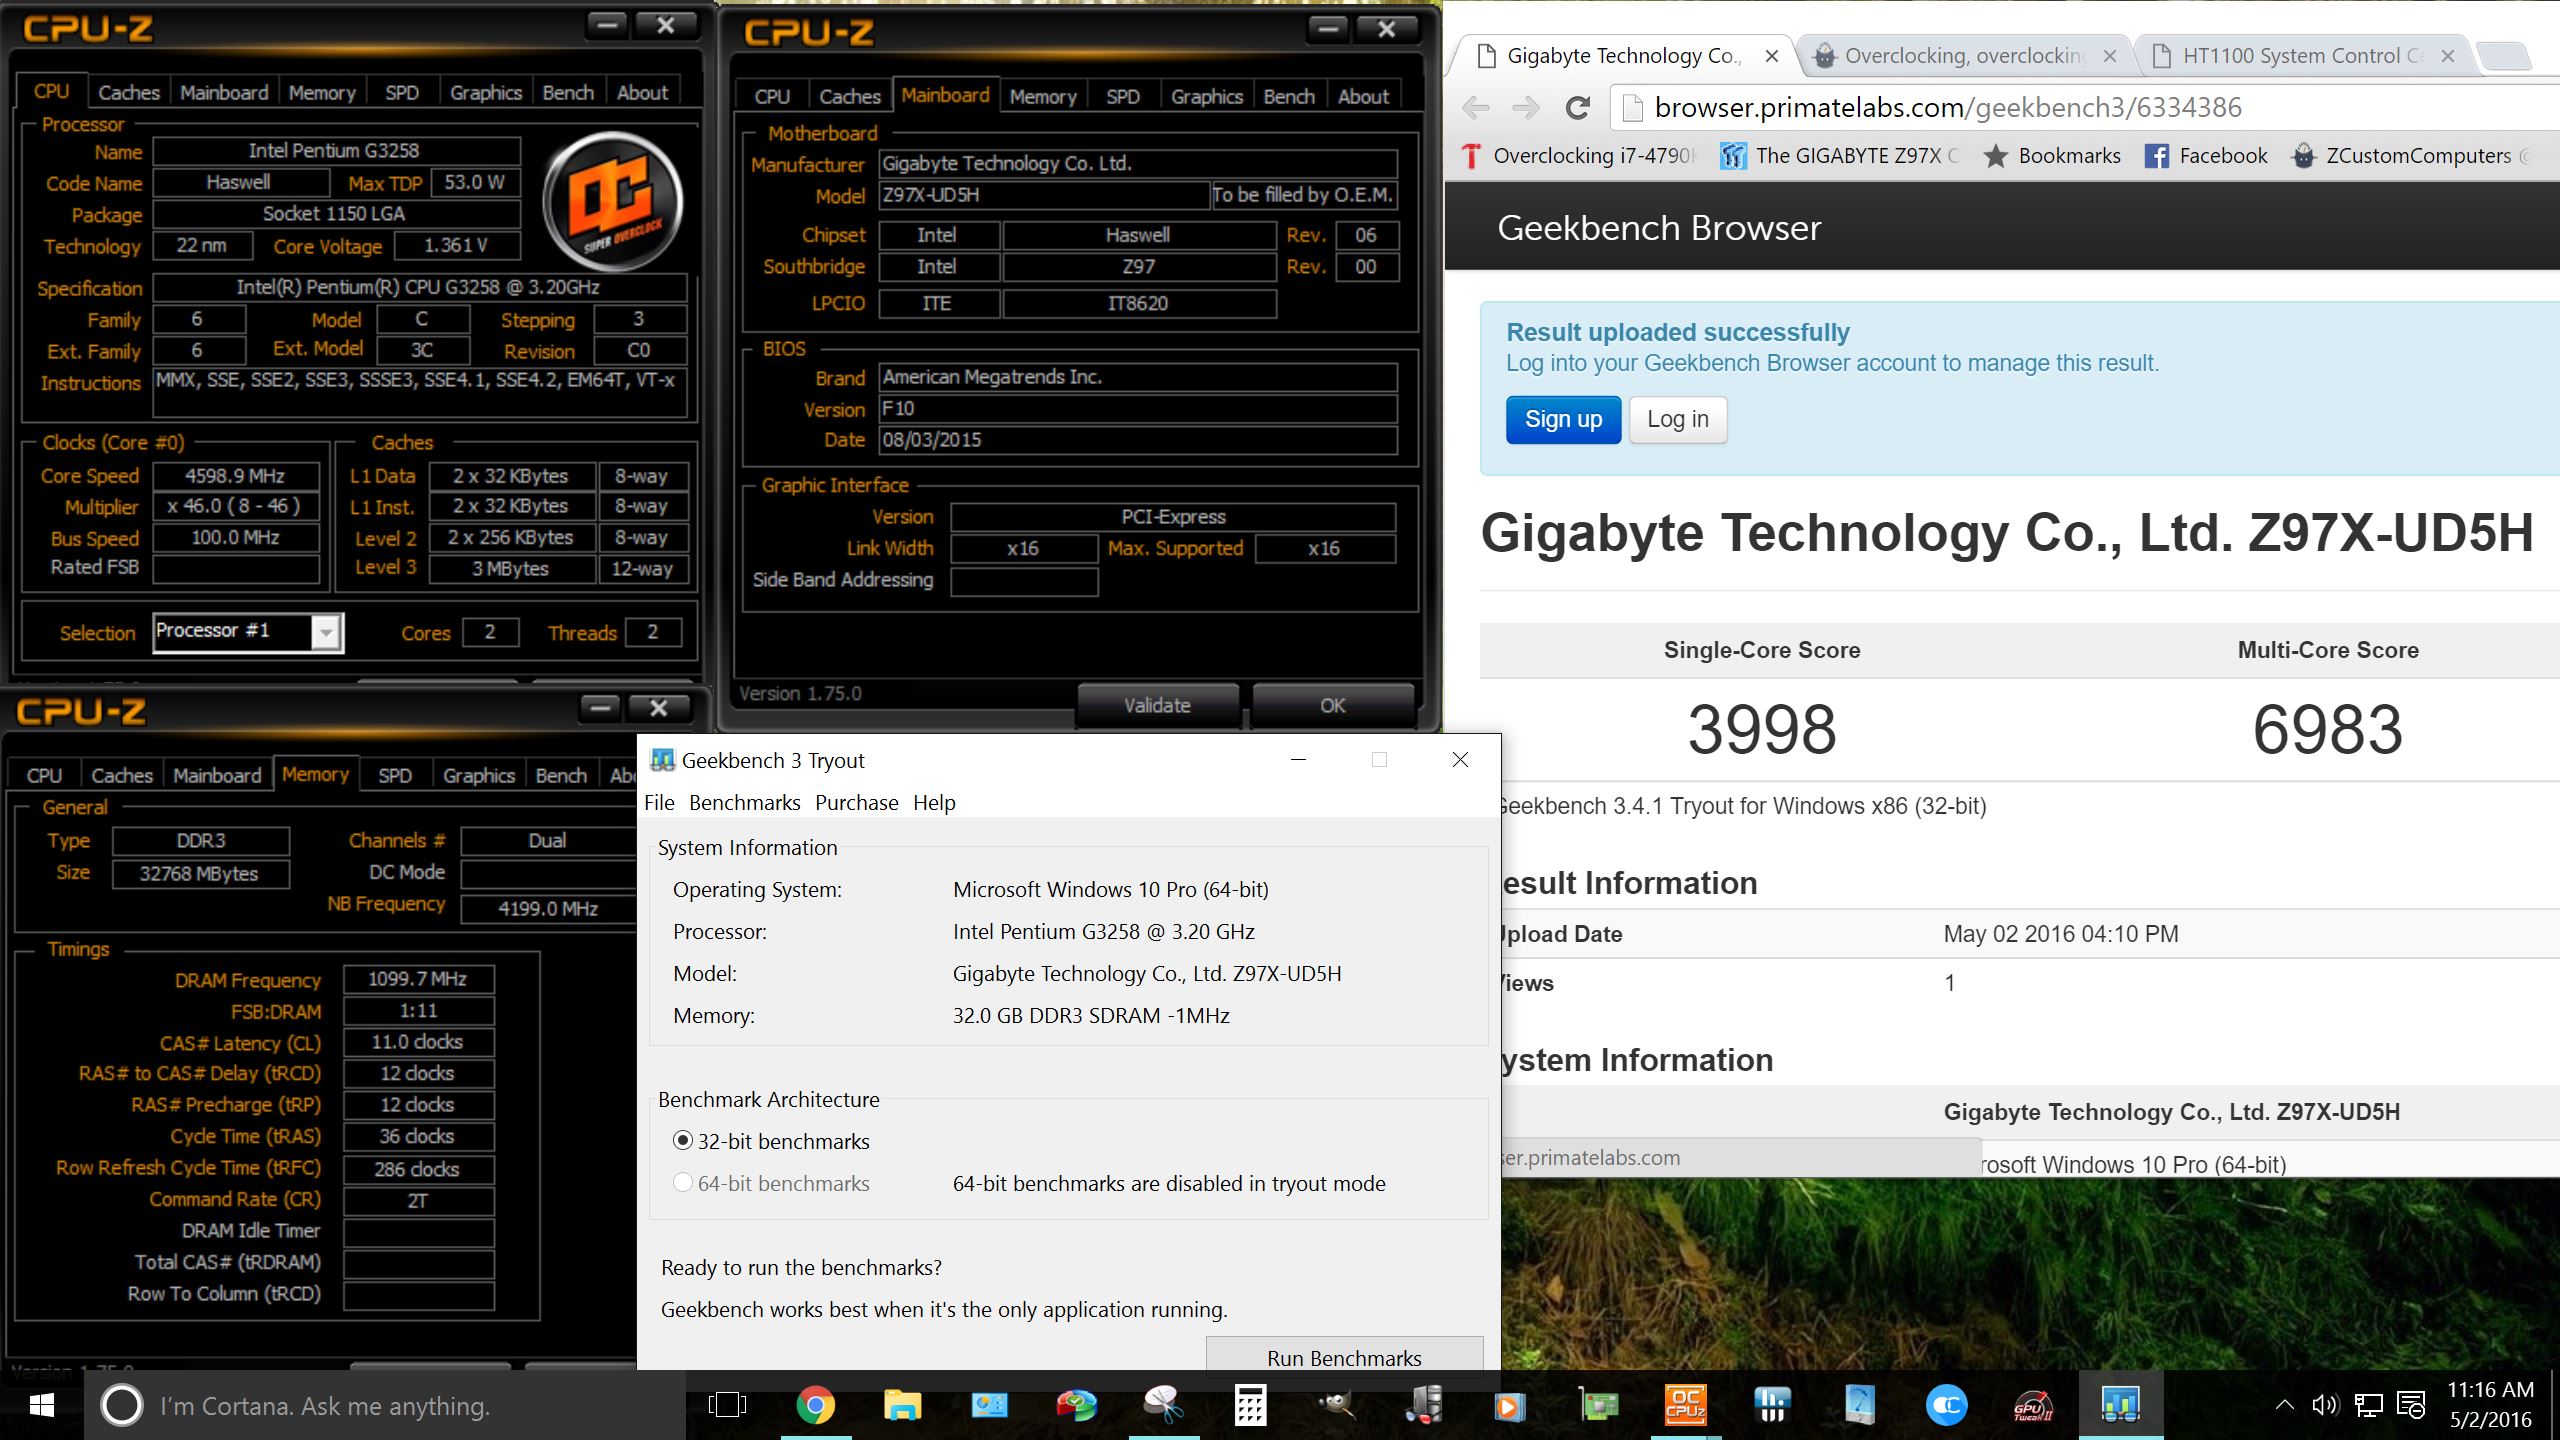The width and height of the screenshot is (2560, 1440).
Task: Open the Action Center notifications icon
Action: (2411, 1406)
